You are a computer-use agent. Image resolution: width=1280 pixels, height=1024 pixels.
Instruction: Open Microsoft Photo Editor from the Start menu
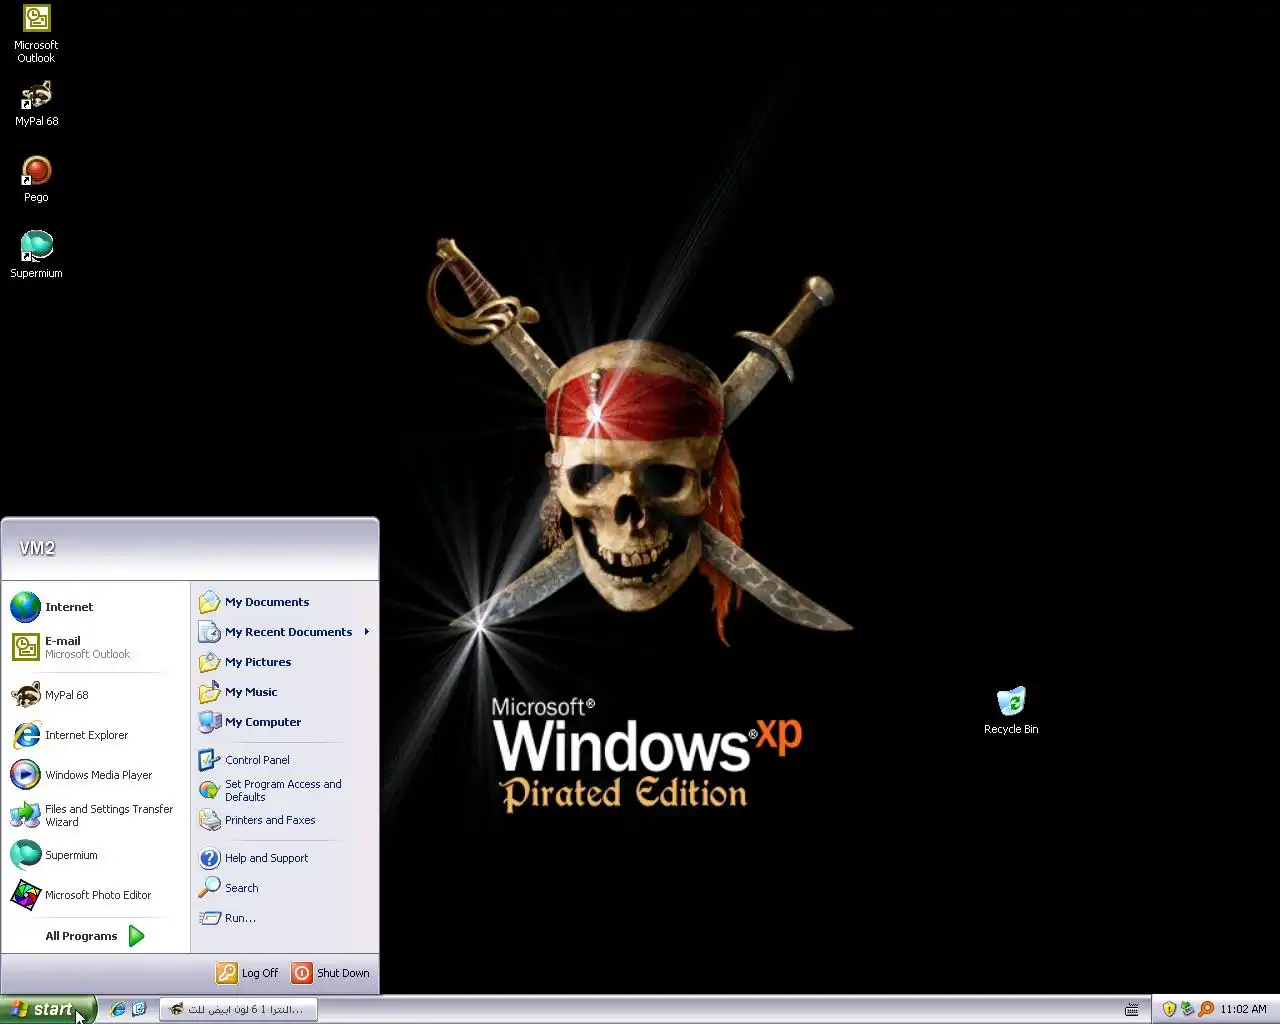[95, 895]
